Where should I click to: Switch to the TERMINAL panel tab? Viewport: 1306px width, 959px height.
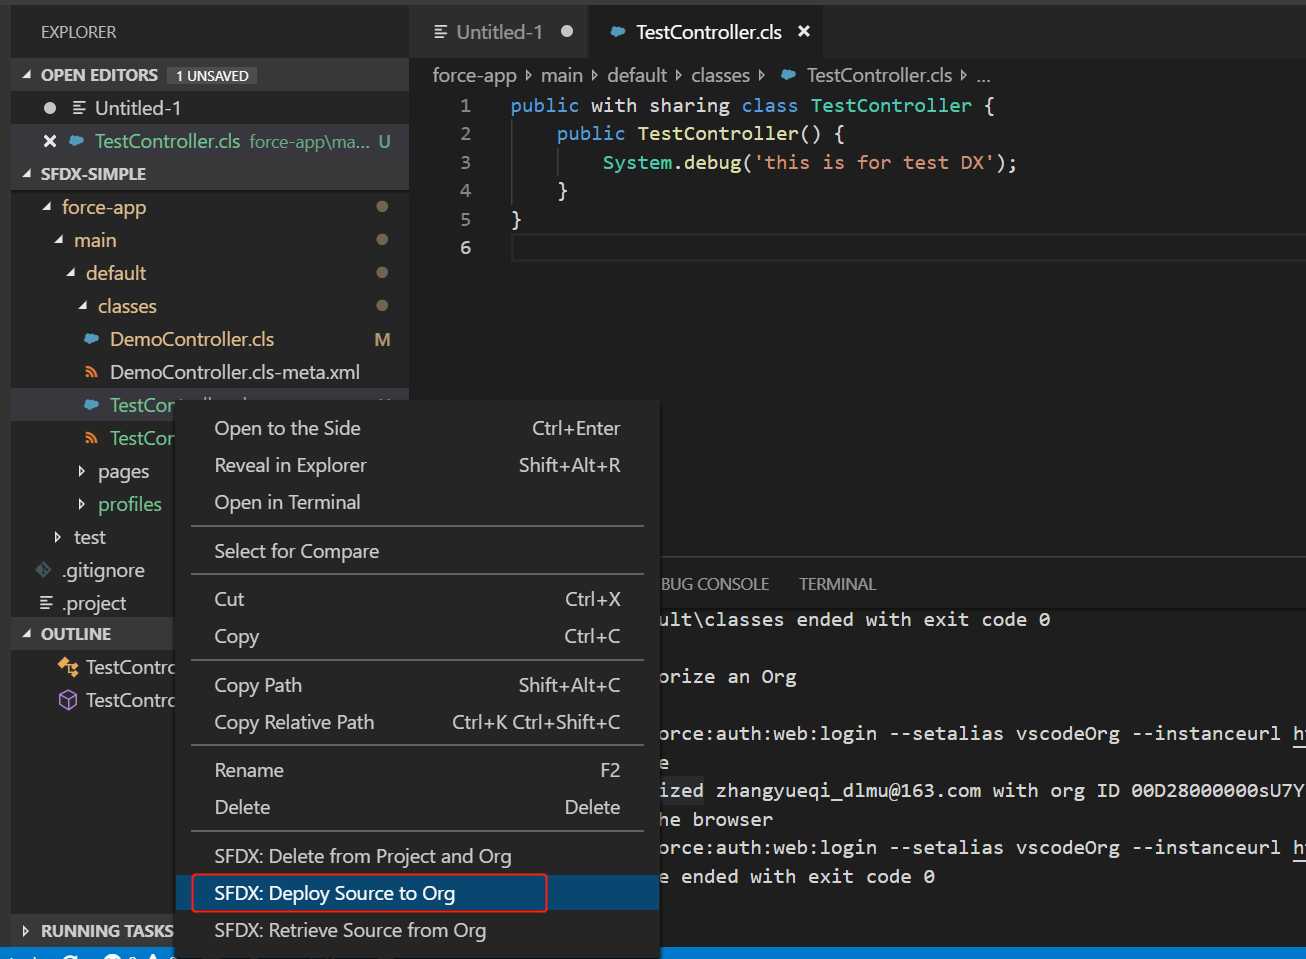click(x=837, y=584)
